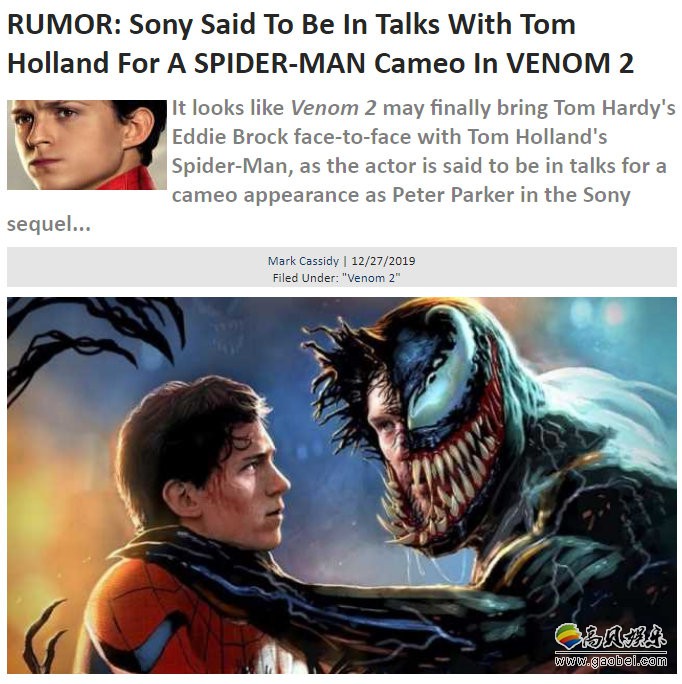
Task: Click the www.gaobei.com watermark URL
Action: click(611, 661)
